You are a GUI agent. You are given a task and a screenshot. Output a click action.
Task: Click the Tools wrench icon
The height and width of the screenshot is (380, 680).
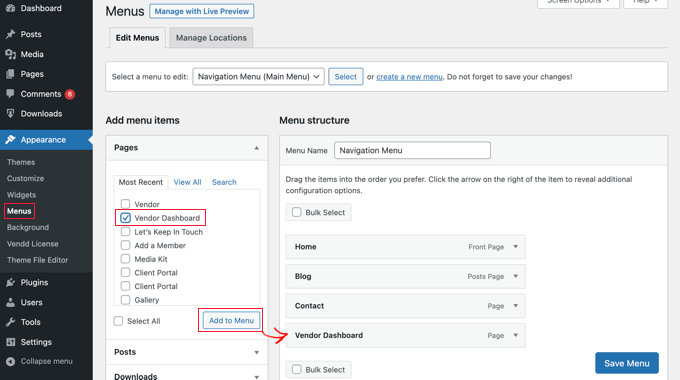(10, 322)
